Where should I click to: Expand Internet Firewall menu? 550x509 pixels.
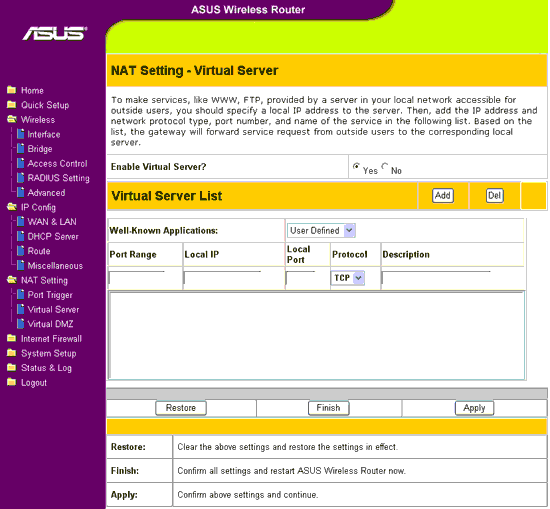(51, 339)
